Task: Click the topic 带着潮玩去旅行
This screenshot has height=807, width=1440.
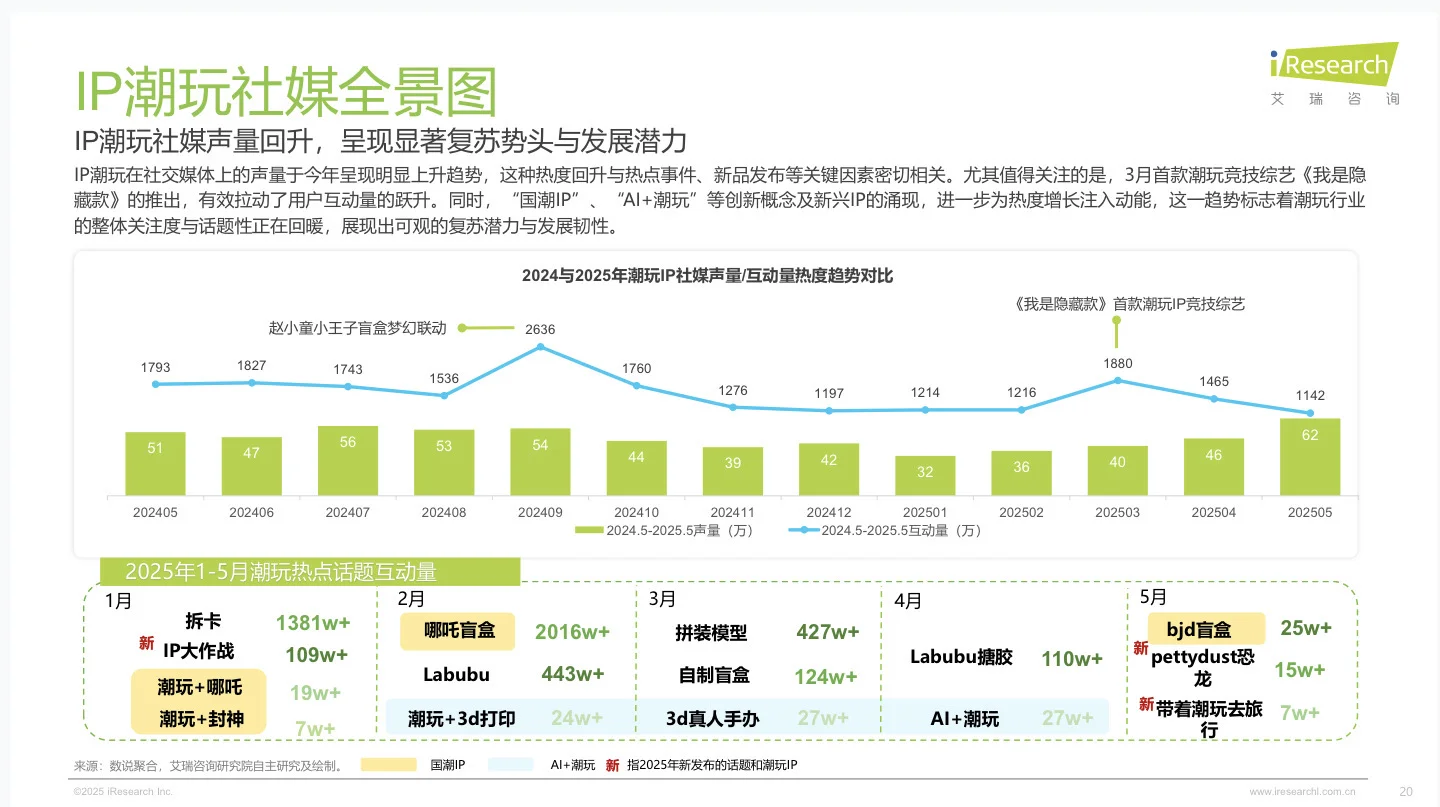Action: coord(1209,719)
